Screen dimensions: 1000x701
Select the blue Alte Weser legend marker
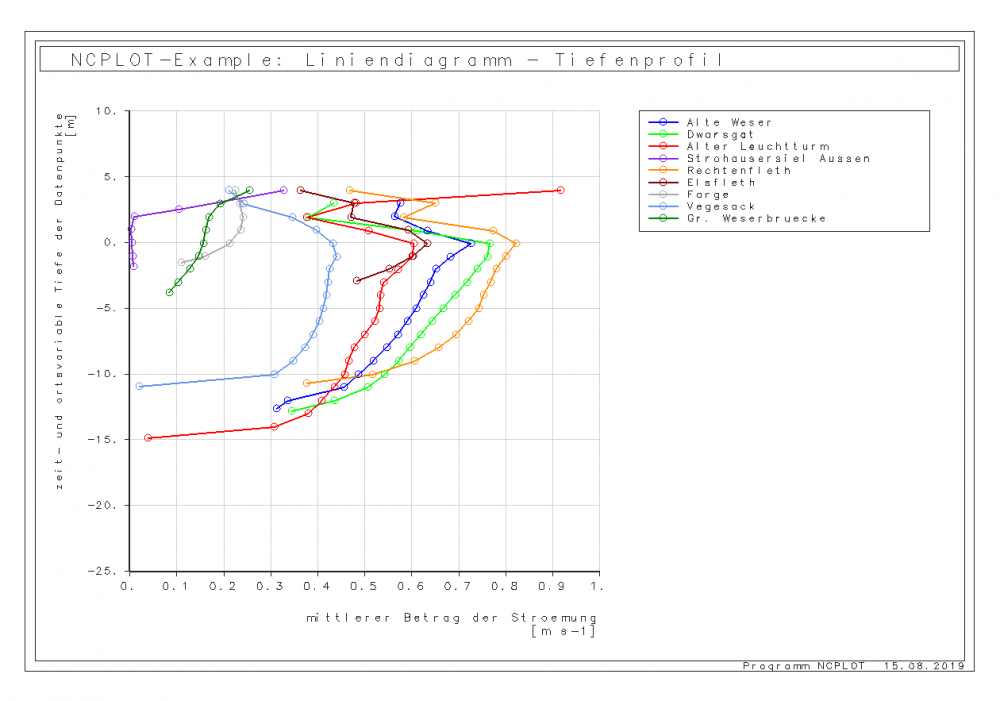tap(663, 122)
